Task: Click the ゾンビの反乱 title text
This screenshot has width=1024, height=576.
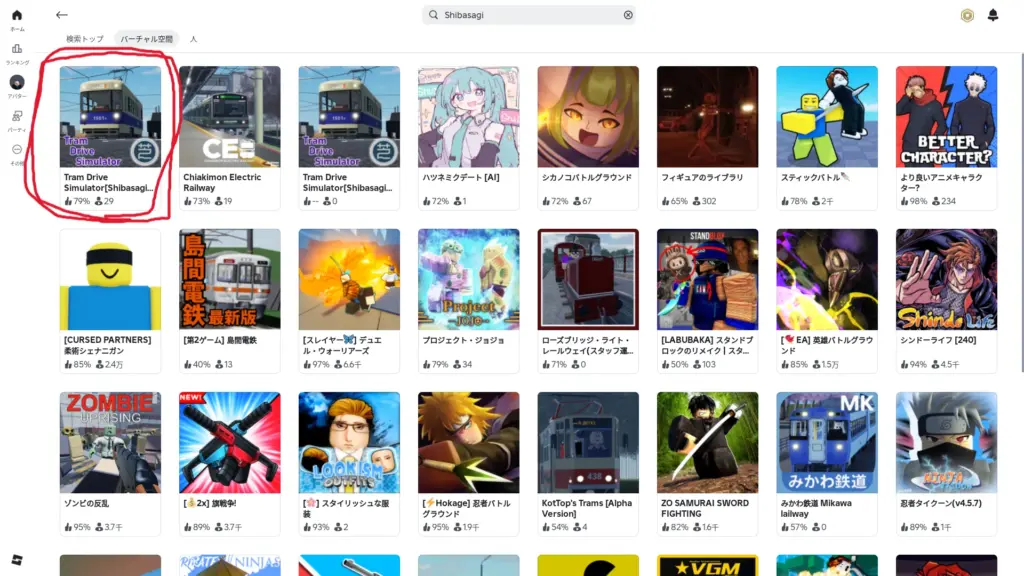Action: 86,504
